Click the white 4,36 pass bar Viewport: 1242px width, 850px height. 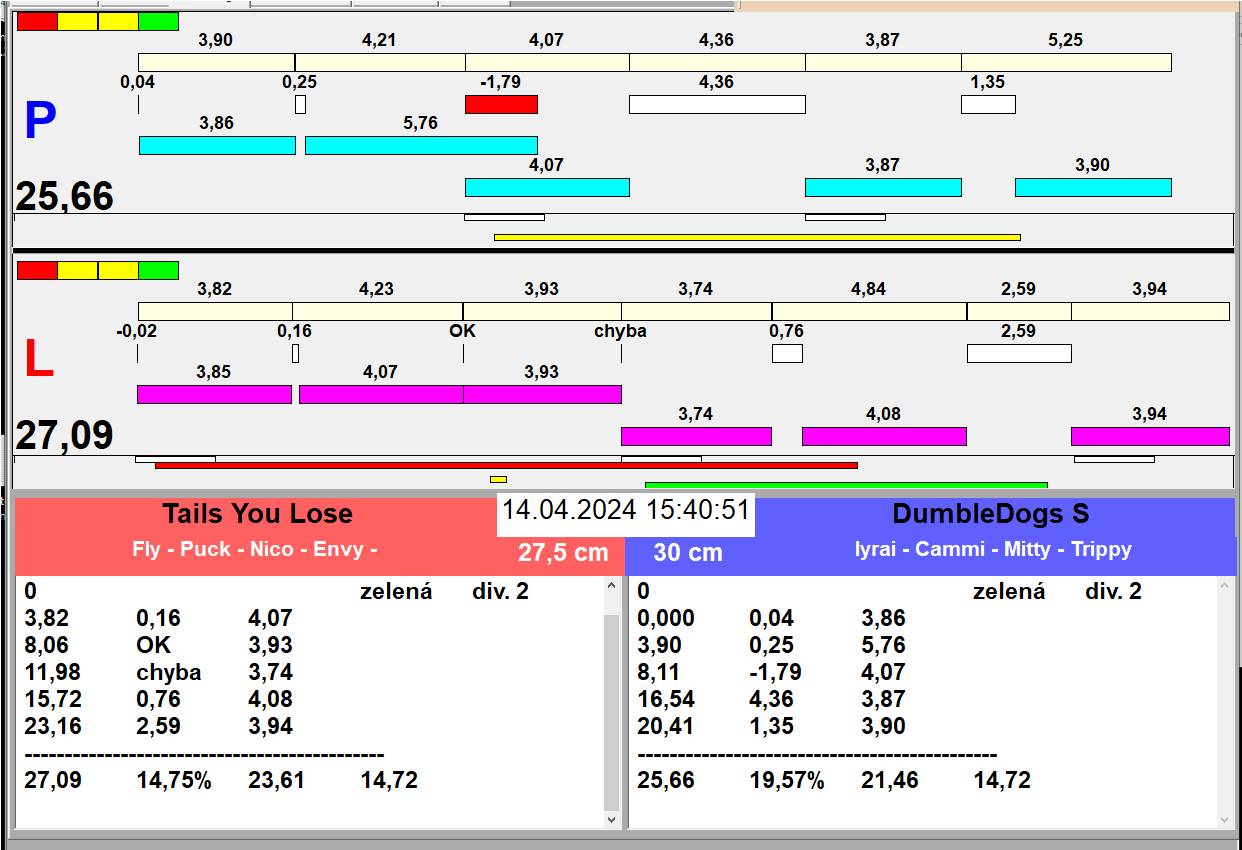(717, 105)
